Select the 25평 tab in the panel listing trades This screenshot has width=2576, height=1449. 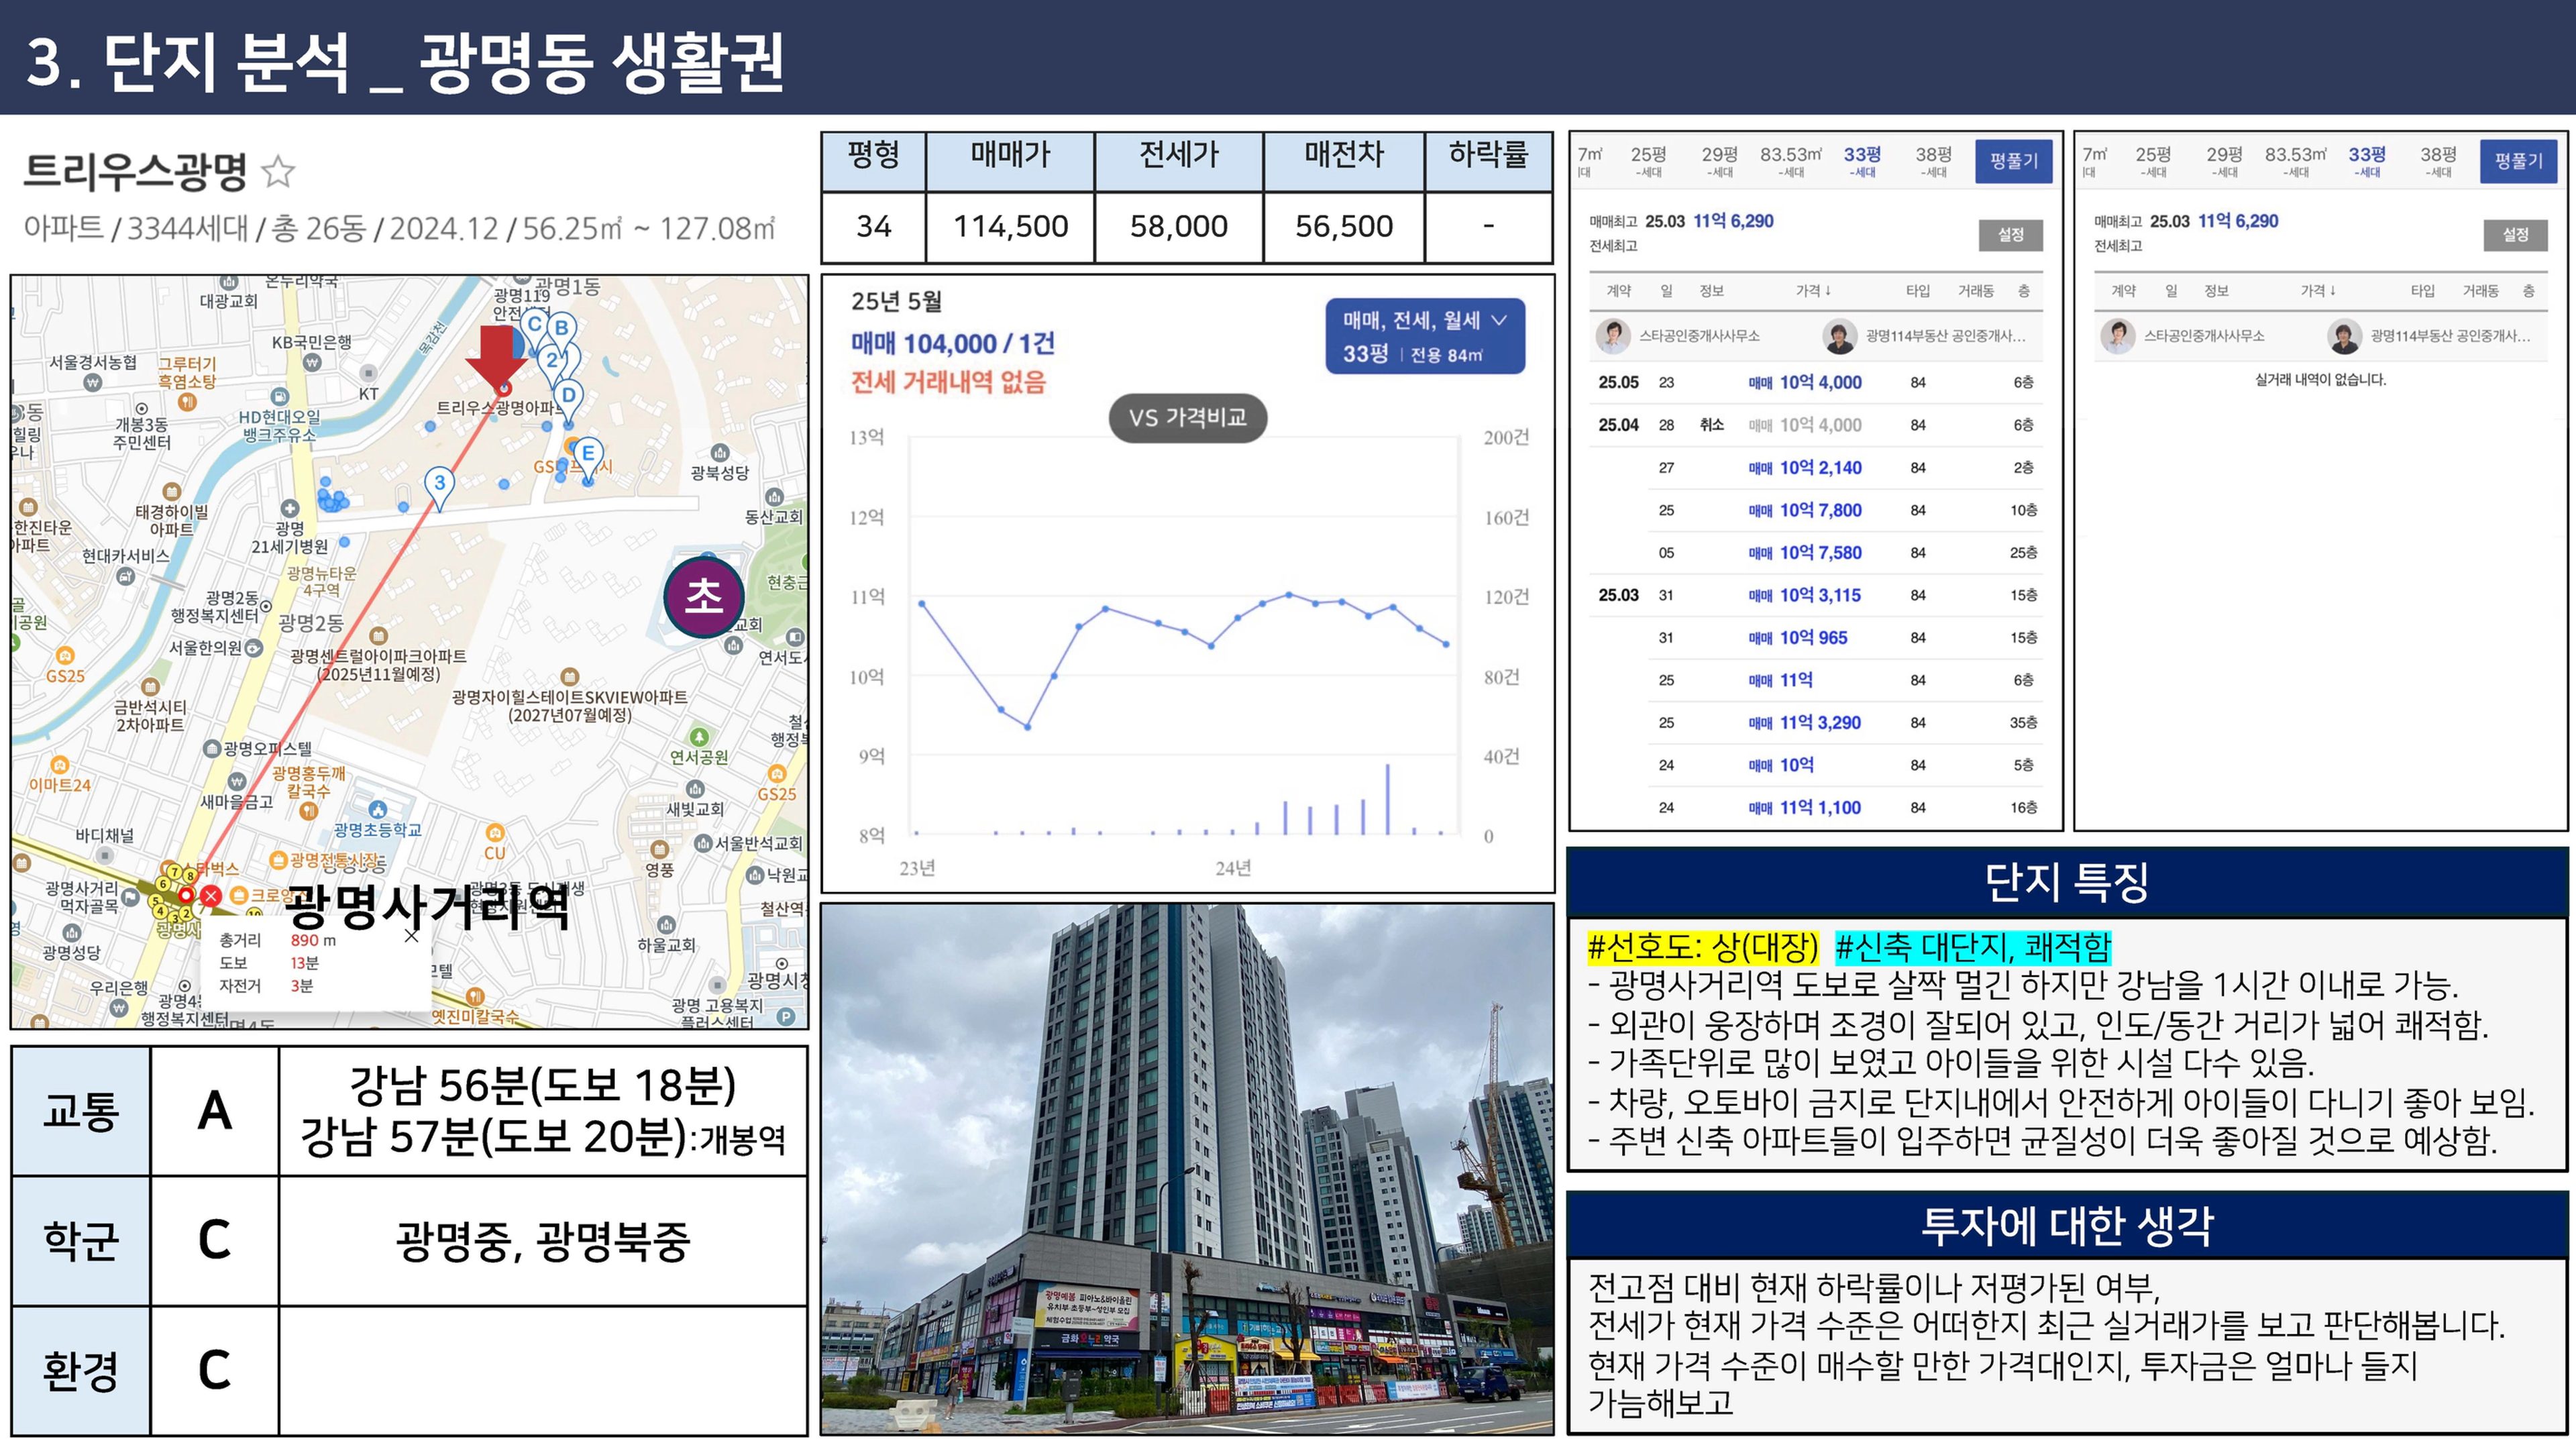(x=1648, y=160)
